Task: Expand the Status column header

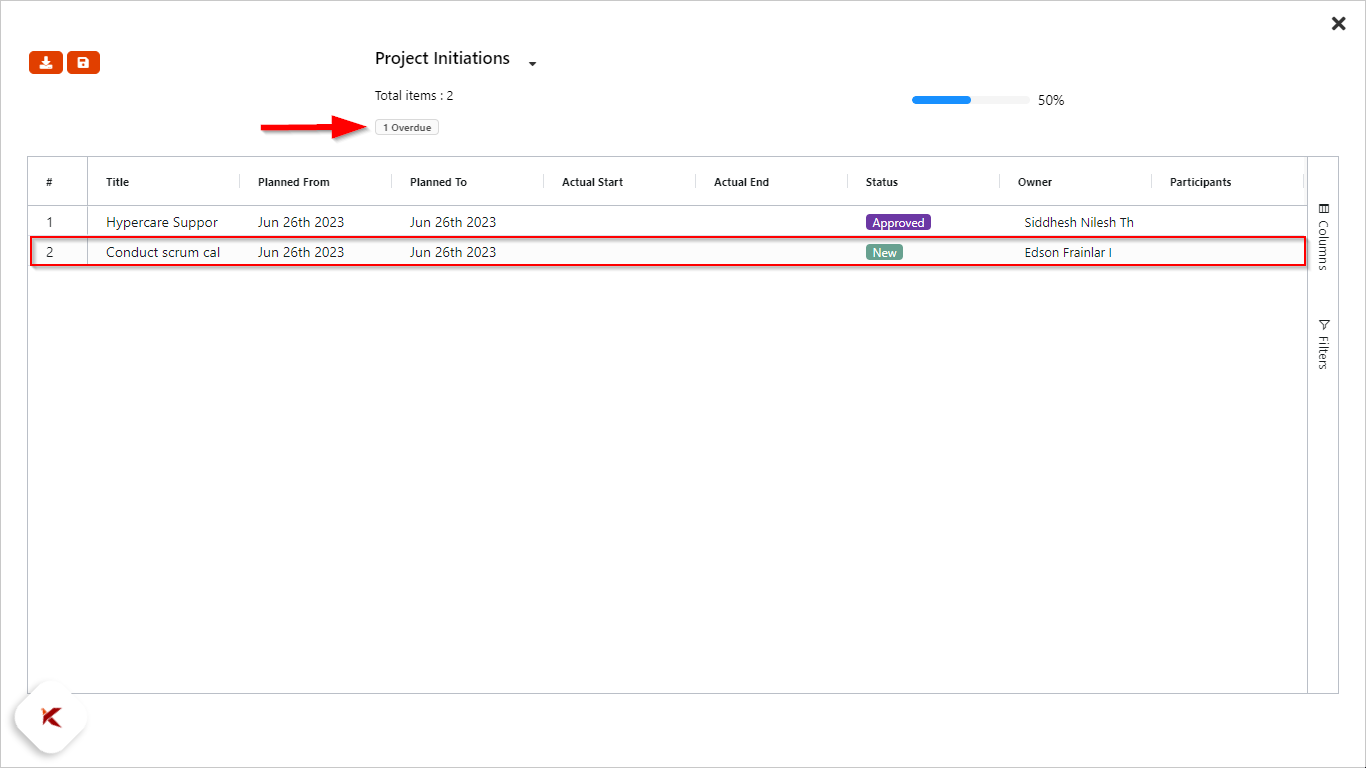Action: tap(881, 182)
